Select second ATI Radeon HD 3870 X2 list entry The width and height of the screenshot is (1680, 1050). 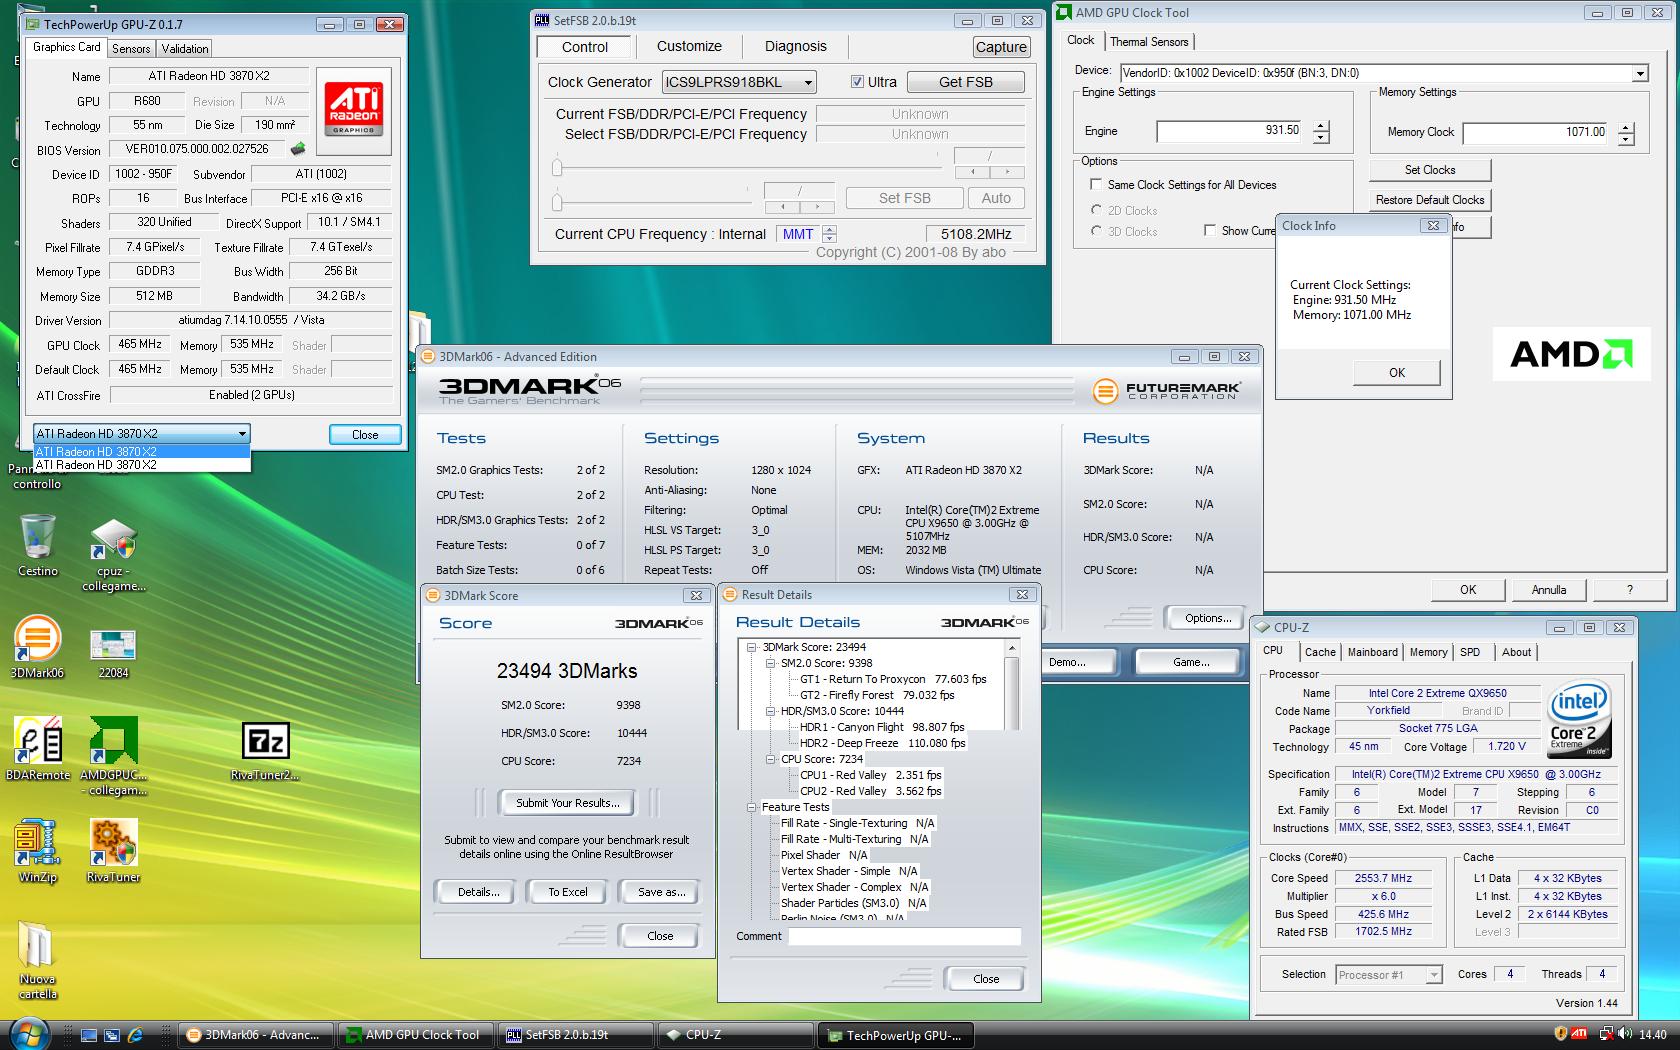click(x=141, y=465)
